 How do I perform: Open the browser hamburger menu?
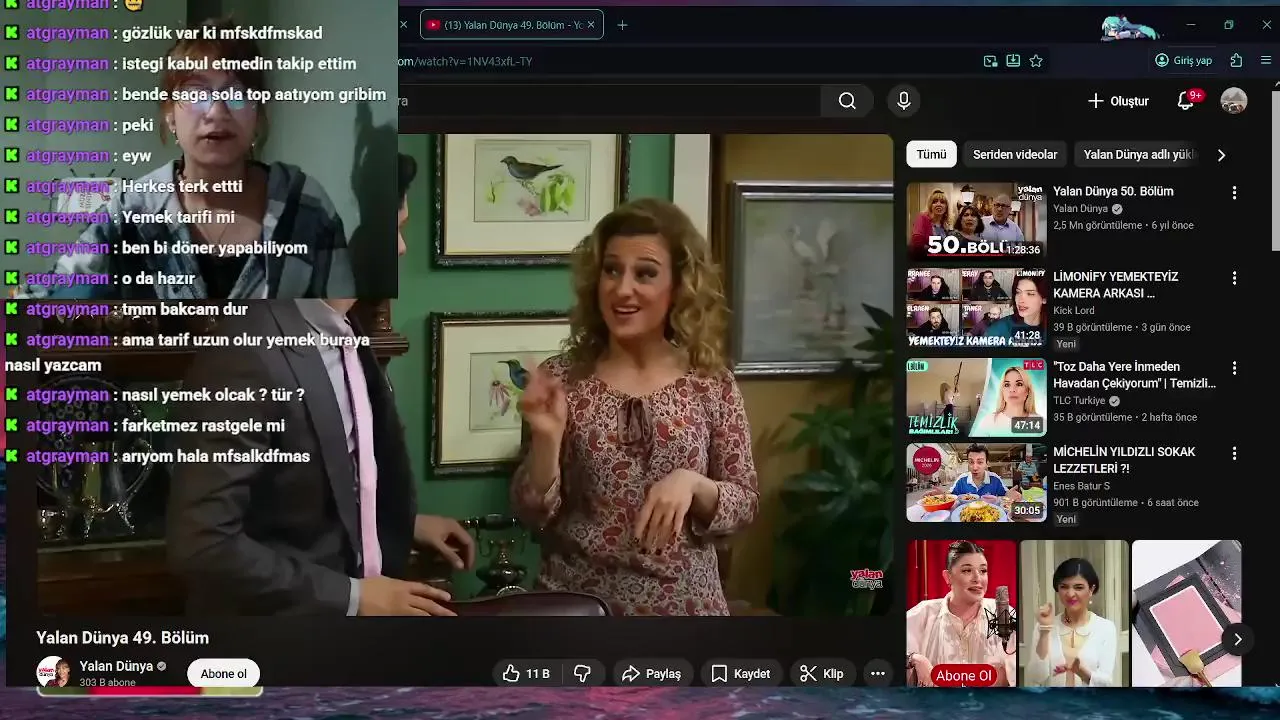pos(1266,60)
